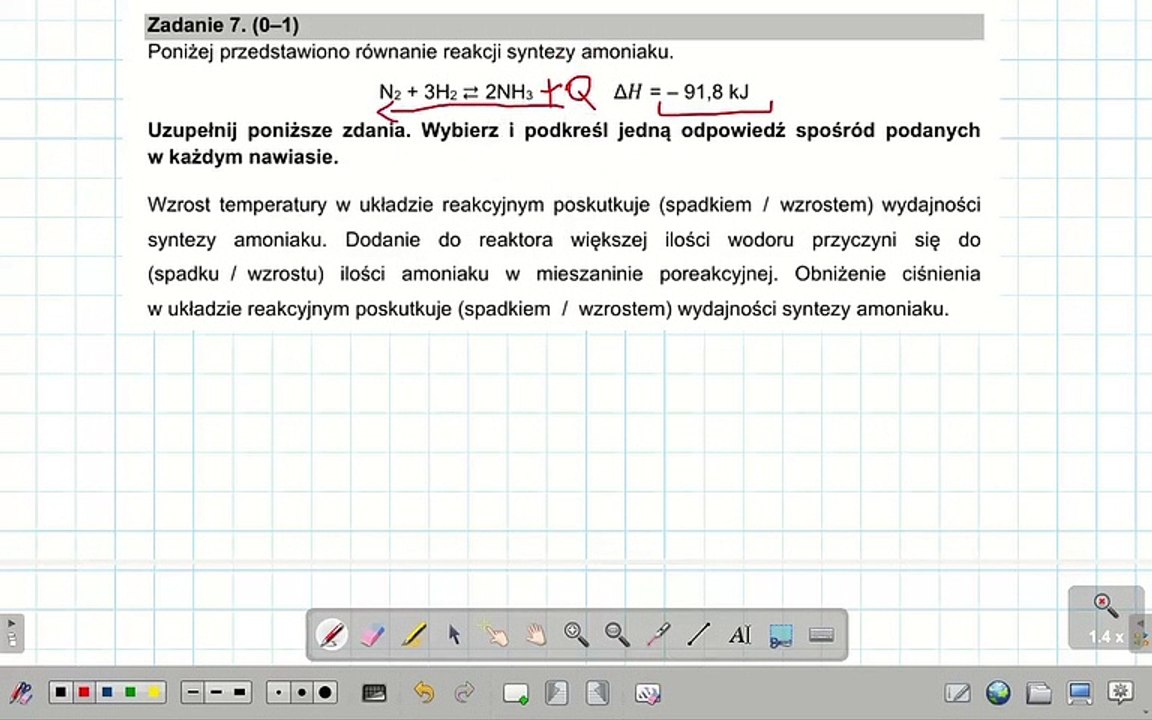
Task: Click the equation text 'N2 + 3H2 ⇄ 2NH3'
Action: click(x=456, y=92)
